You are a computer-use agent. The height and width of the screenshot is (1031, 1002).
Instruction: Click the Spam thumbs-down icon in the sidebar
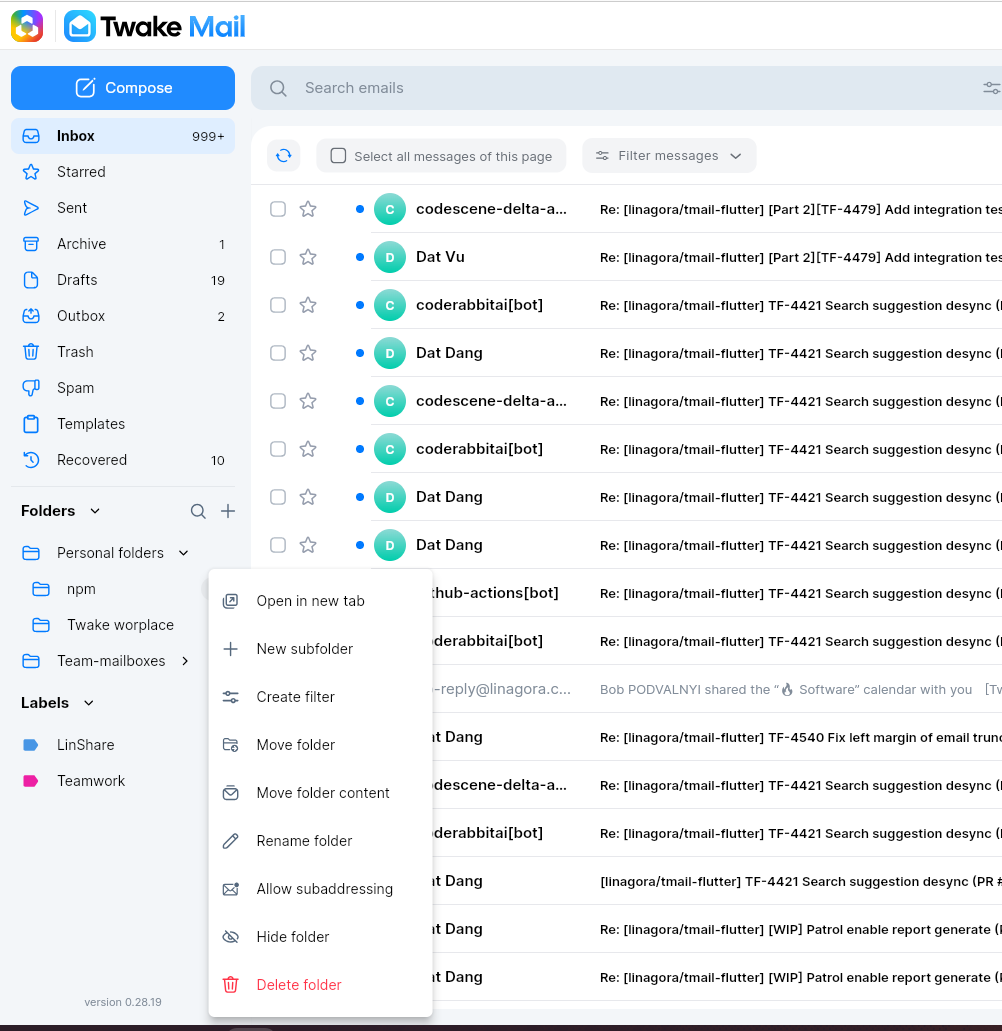pos(31,388)
